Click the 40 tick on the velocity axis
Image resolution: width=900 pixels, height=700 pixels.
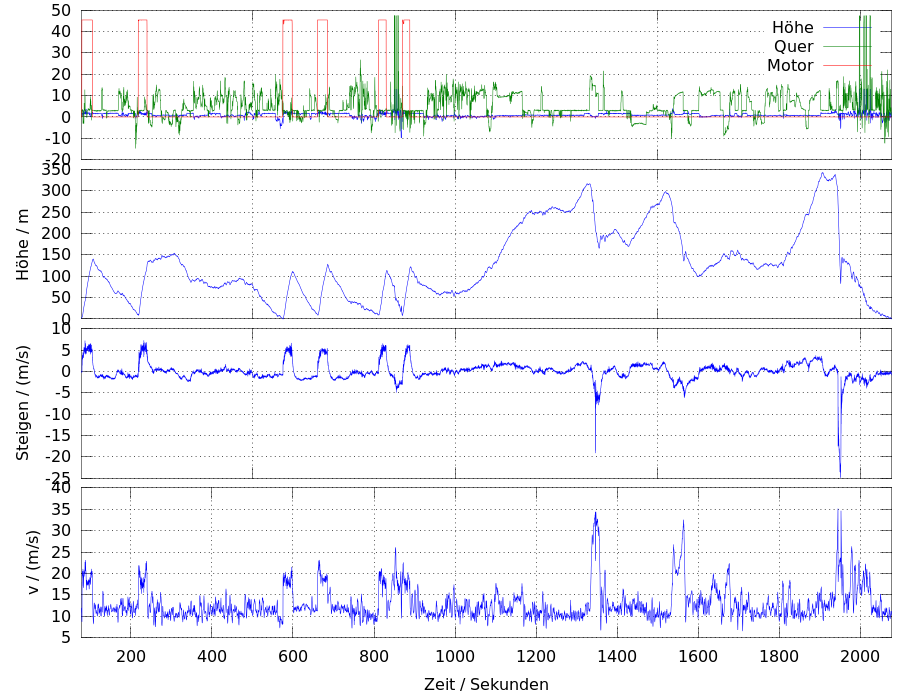61,488
